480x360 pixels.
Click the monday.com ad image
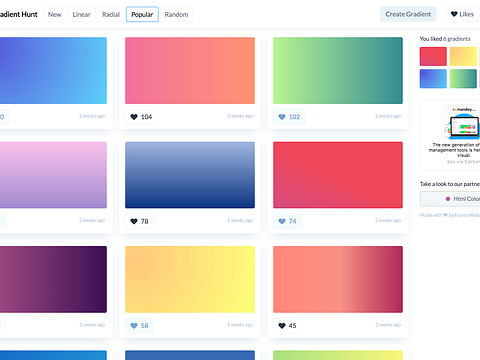pyautogui.click(x=461, y=122)
